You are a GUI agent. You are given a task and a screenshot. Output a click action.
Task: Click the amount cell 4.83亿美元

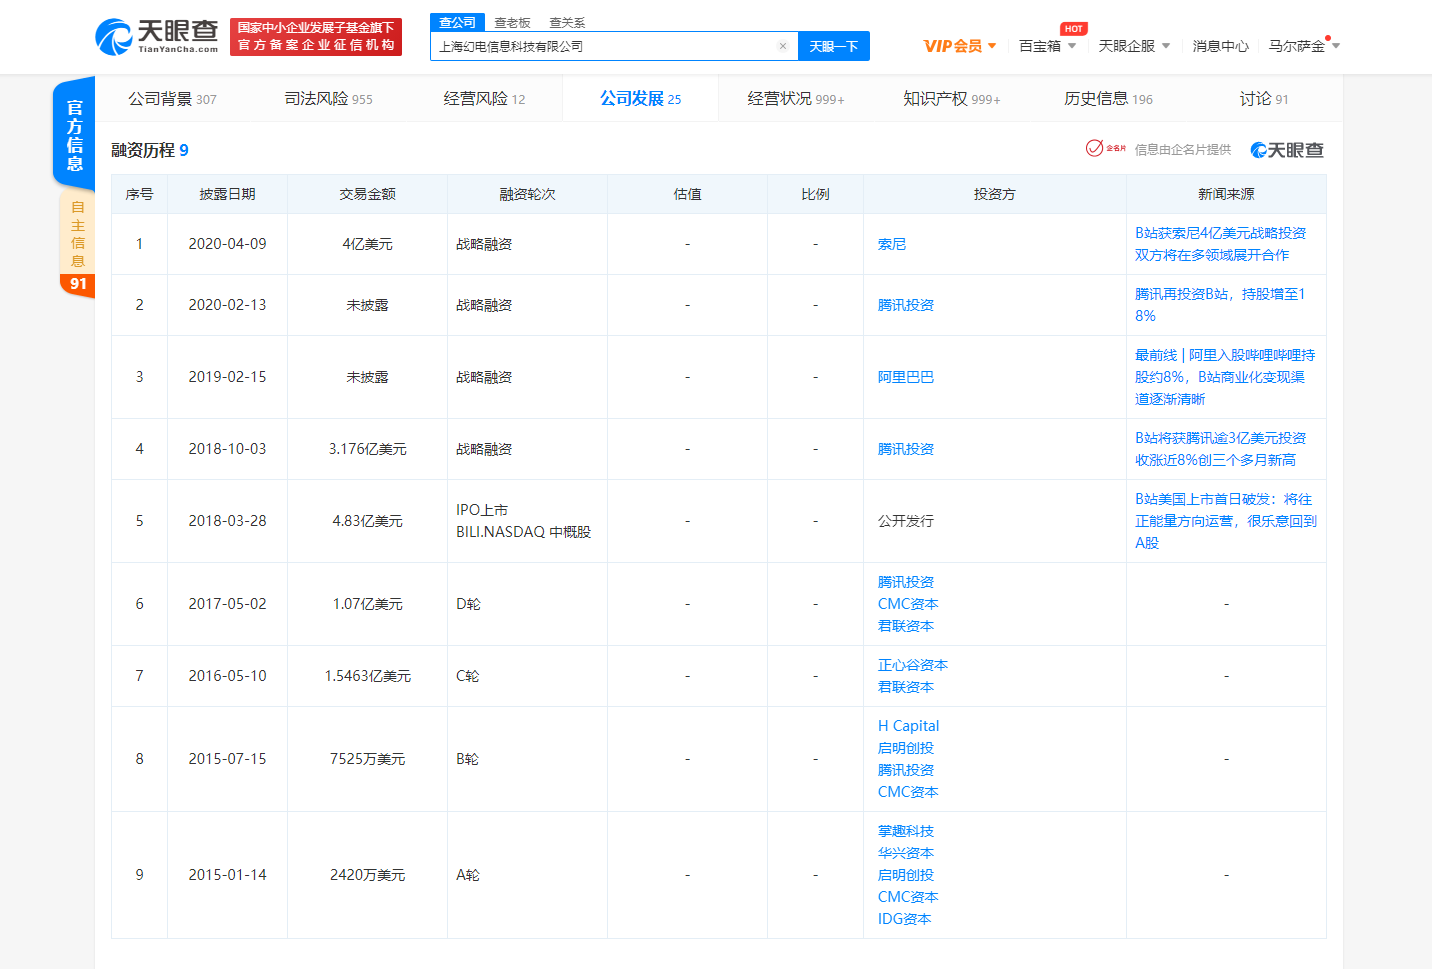[x=368, y=521]
